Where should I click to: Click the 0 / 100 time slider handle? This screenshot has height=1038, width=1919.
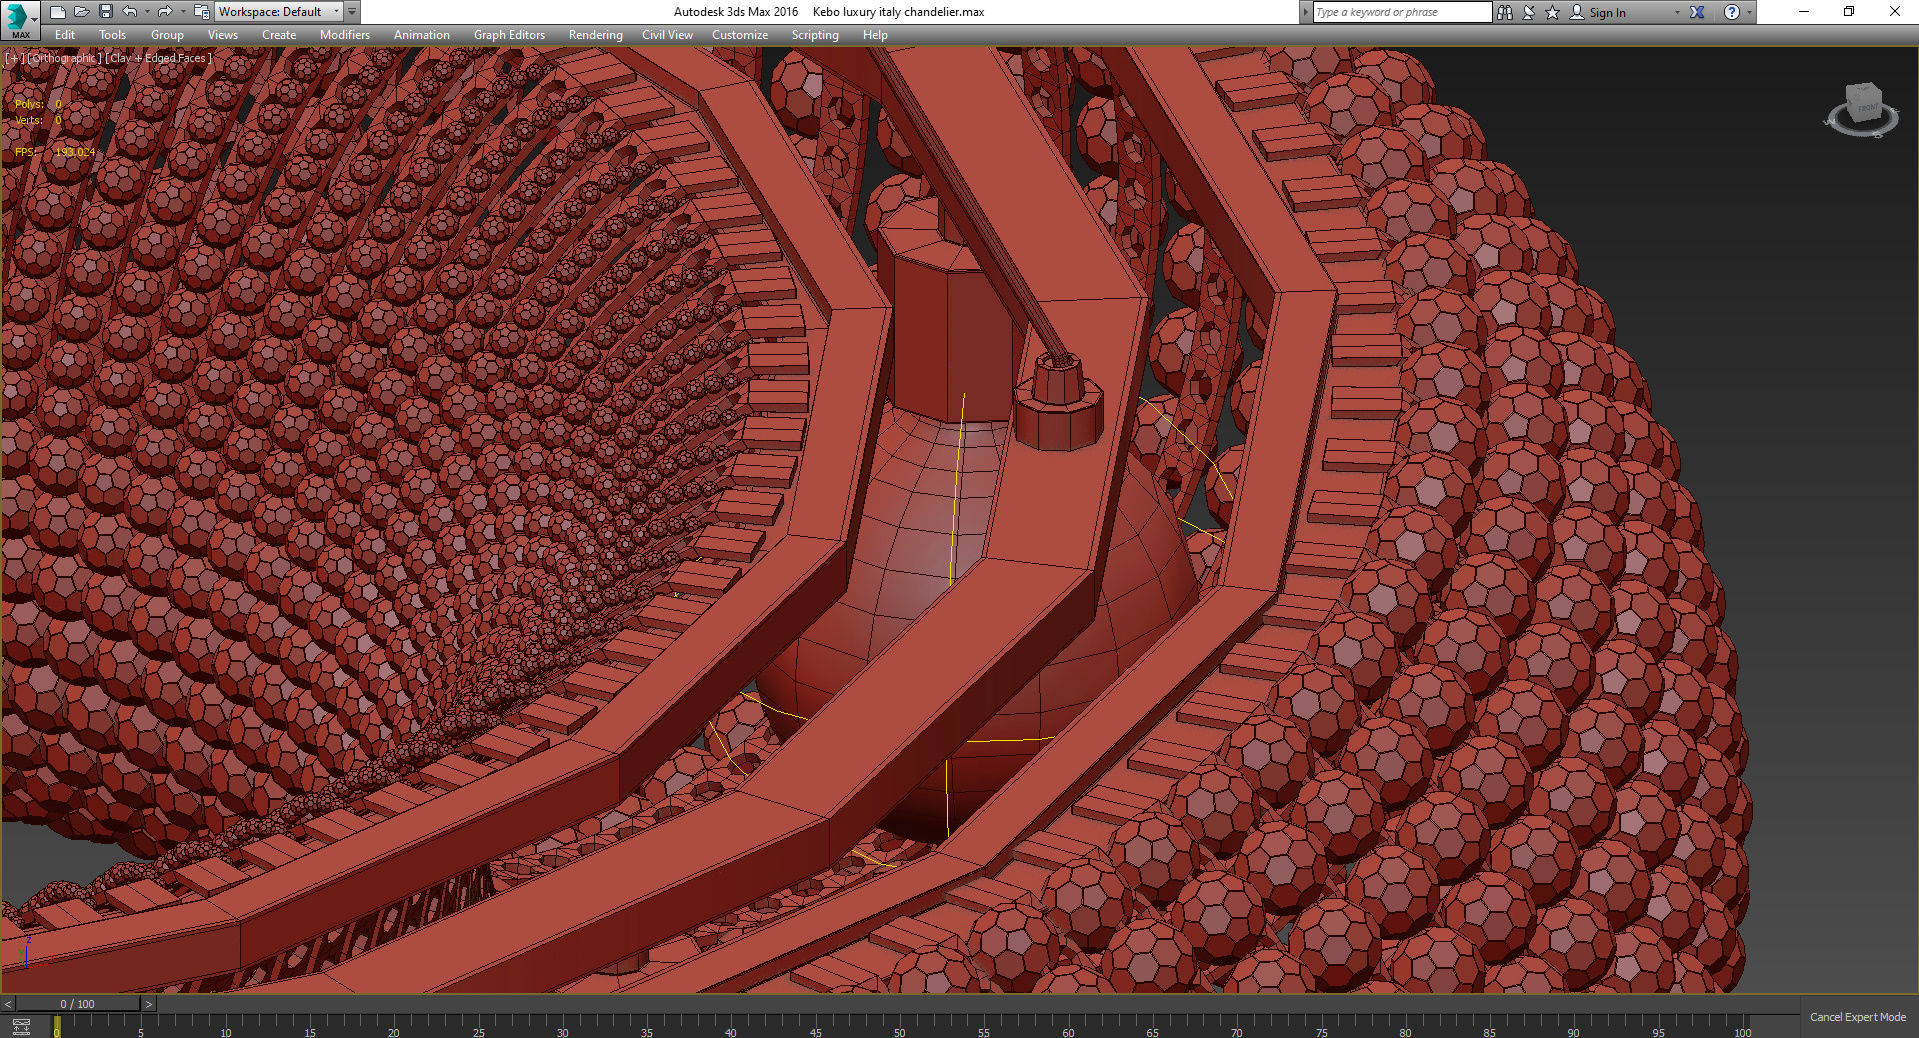(78, 1004)
